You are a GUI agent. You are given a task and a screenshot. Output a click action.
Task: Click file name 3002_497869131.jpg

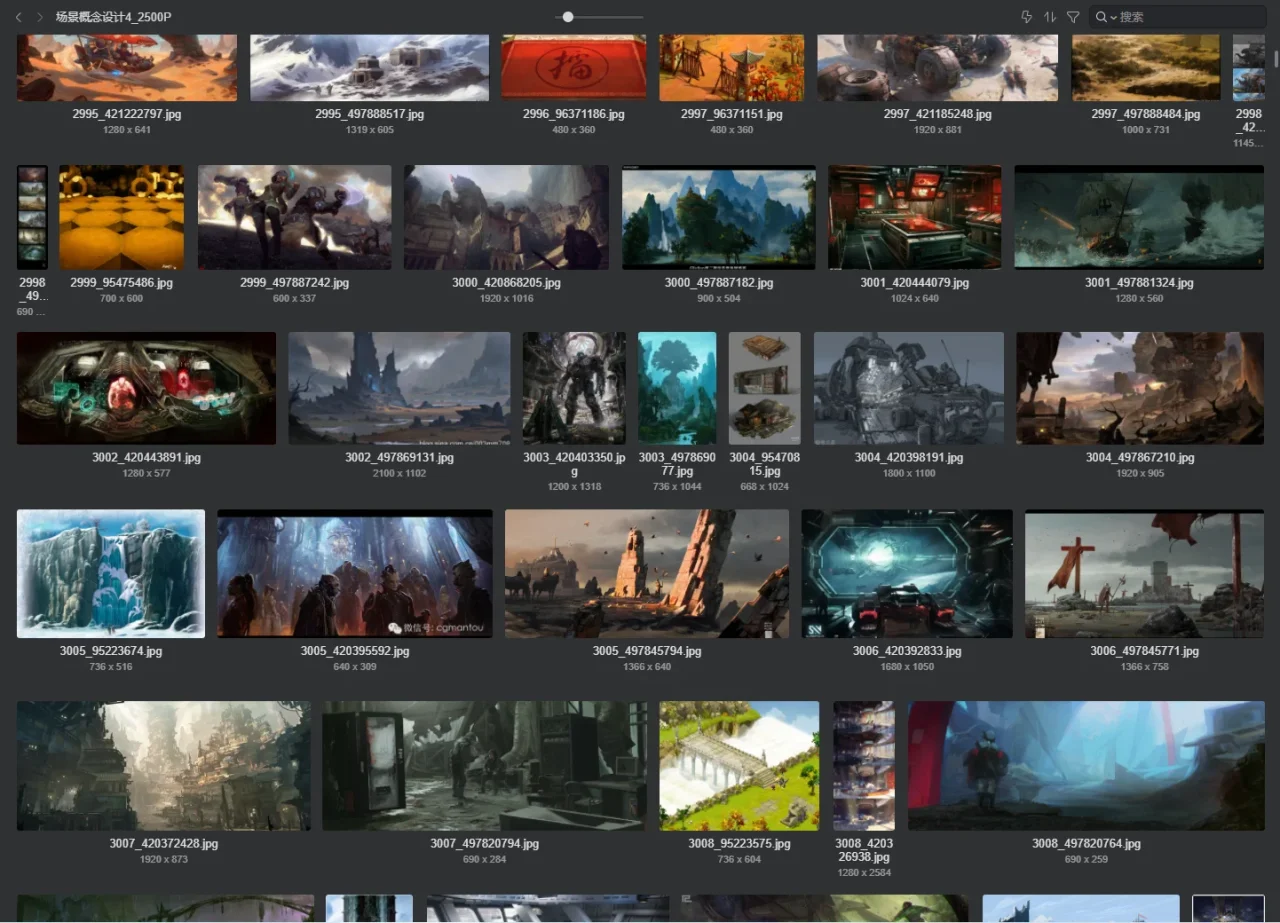pyautogui.click(x=399, y=457)
